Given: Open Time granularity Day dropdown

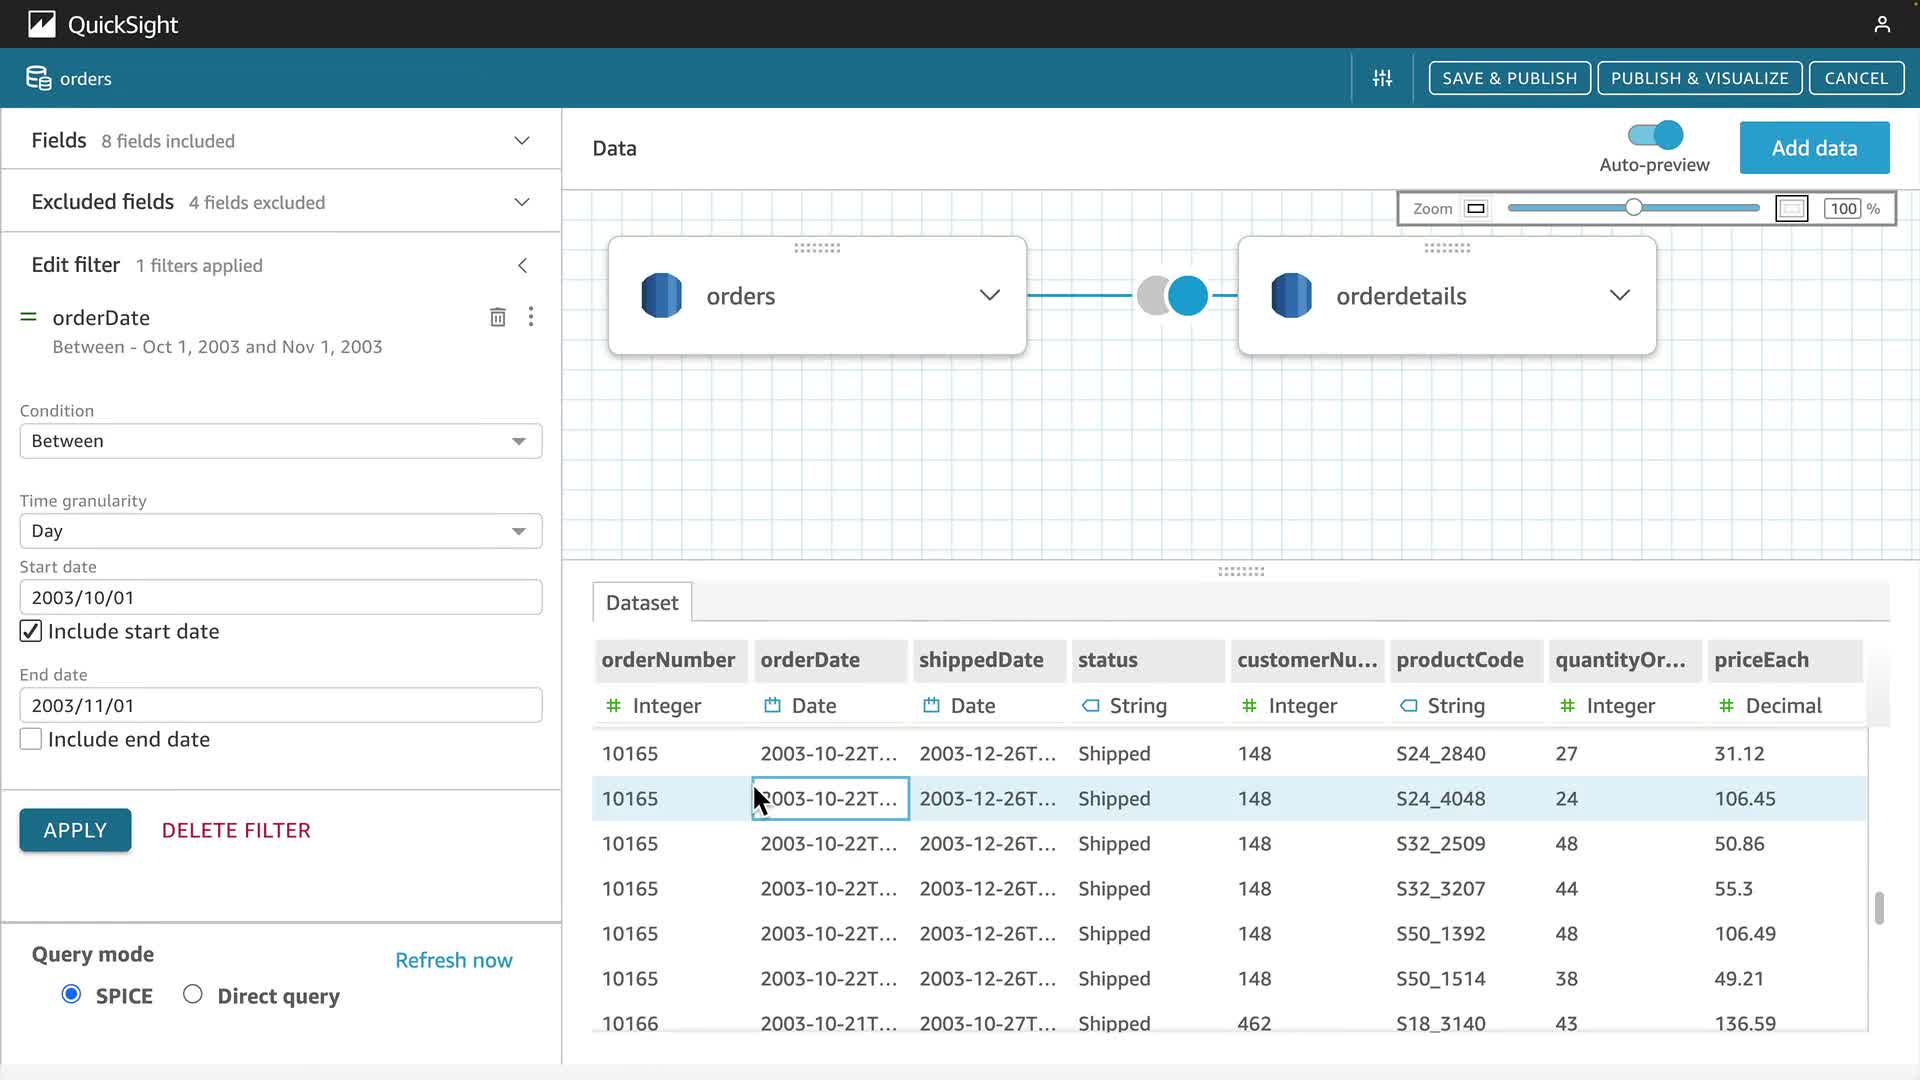Looking at the screenshot, I should [281, 531].
